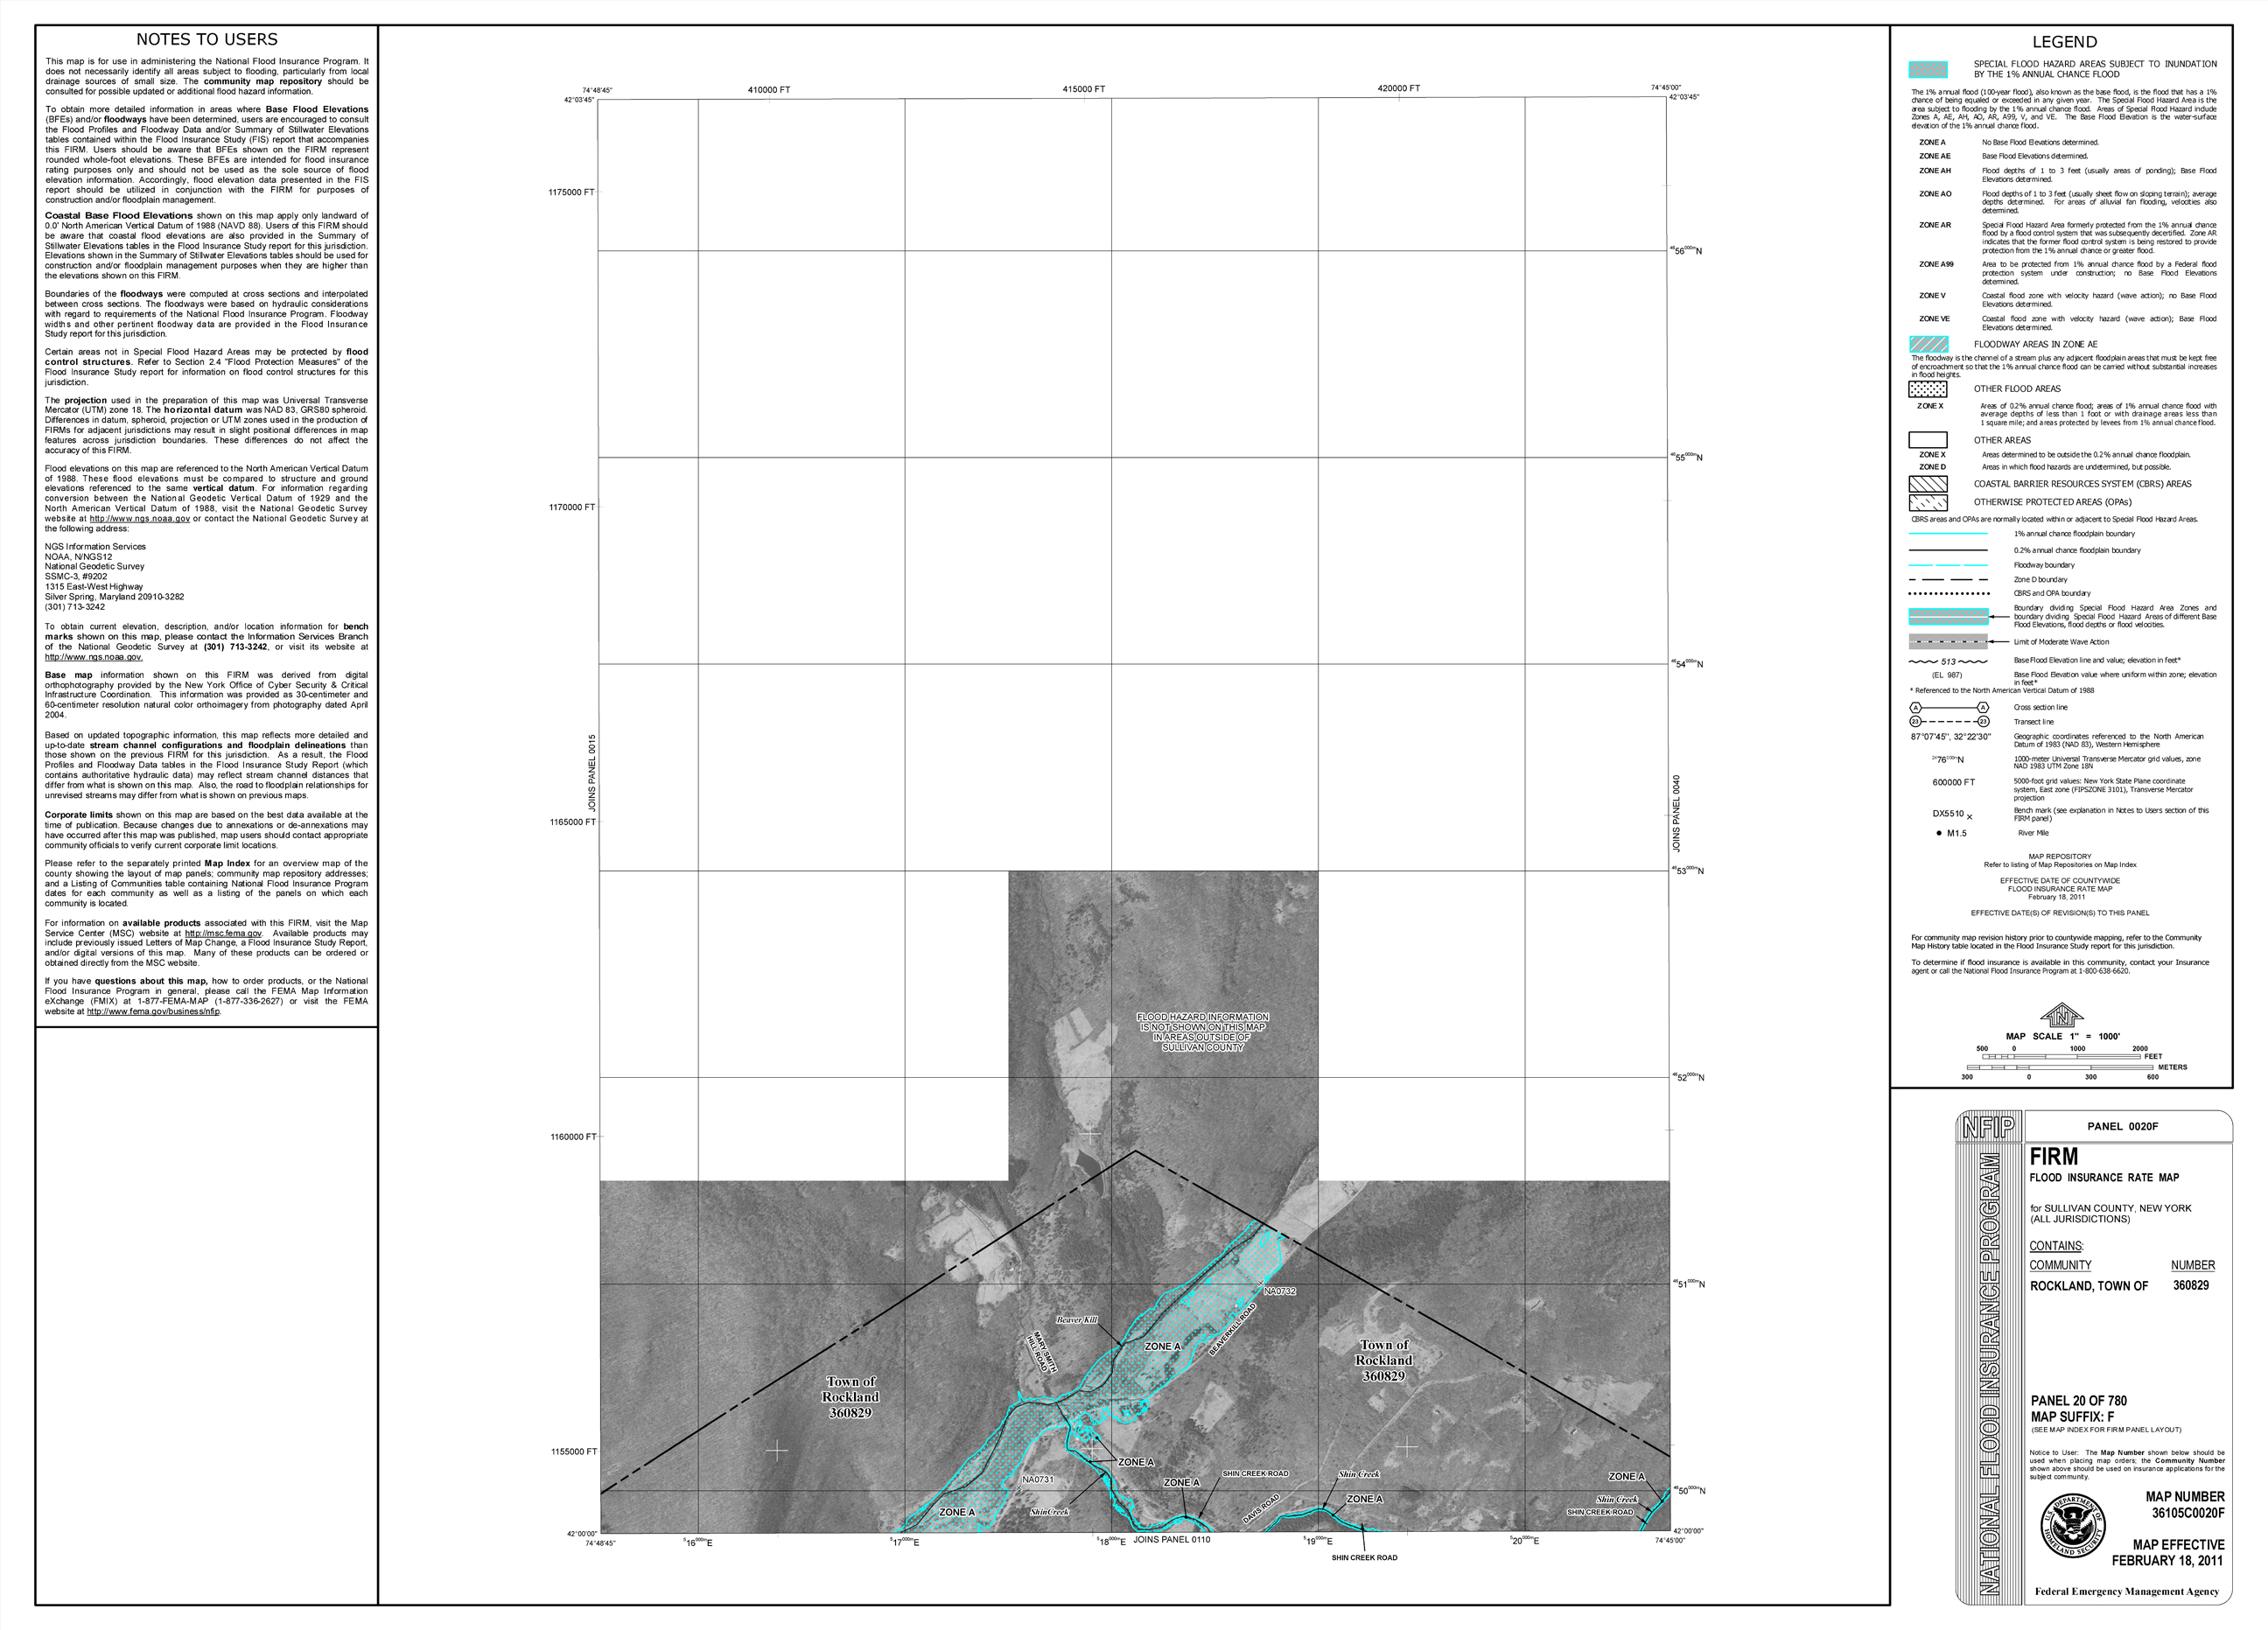
Task: Click the Department of Homeland Security seal
Action: pos(2072,1525)
